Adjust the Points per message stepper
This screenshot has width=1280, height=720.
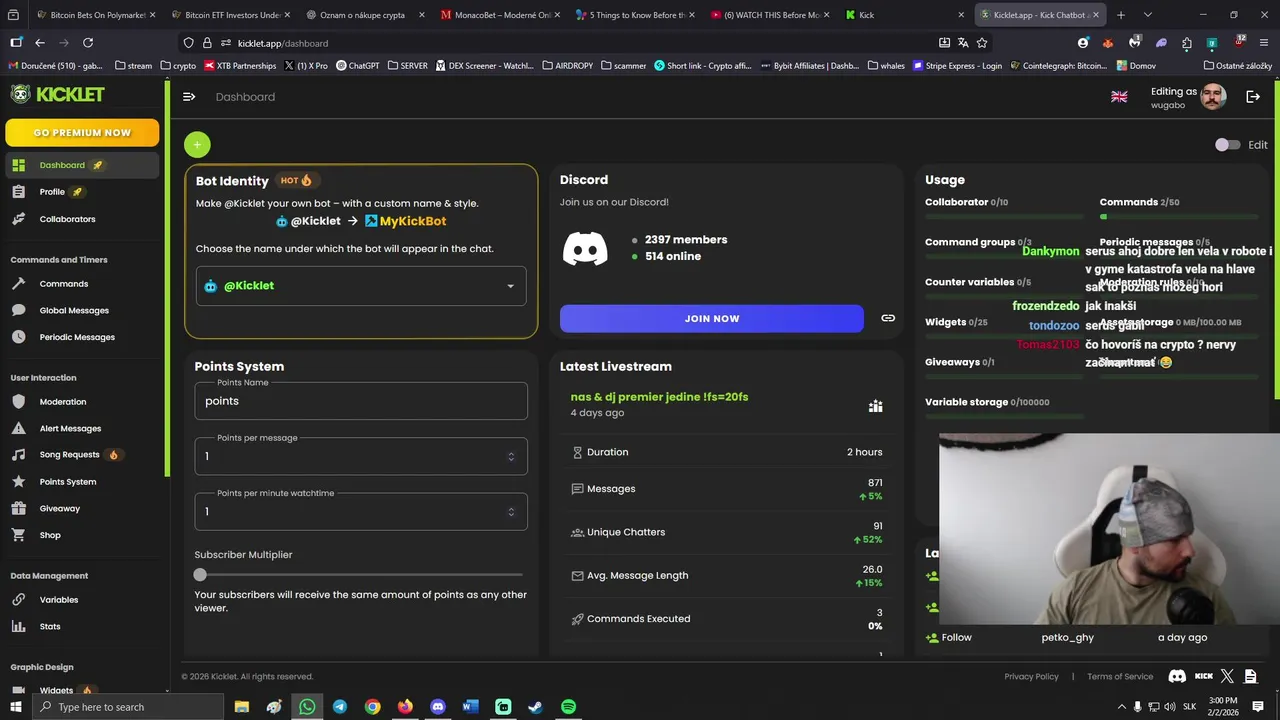[x=511, y=457]
